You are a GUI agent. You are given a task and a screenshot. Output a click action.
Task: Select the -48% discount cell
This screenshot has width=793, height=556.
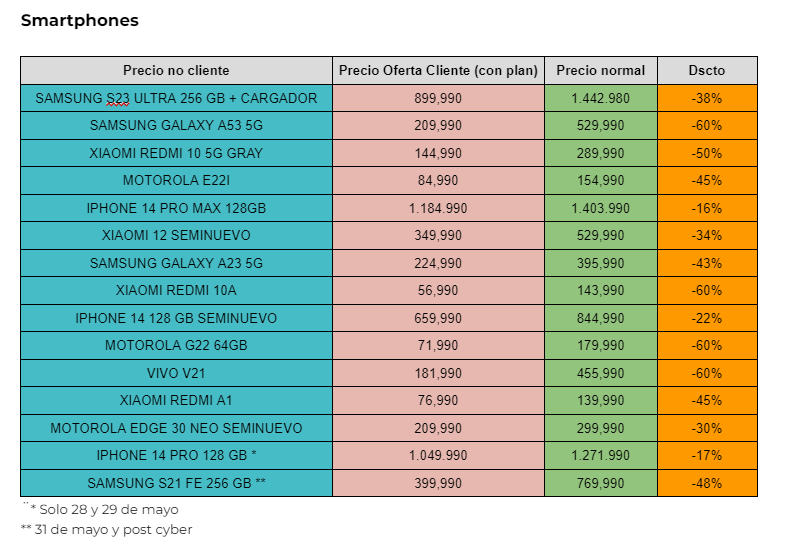[707, 483]
